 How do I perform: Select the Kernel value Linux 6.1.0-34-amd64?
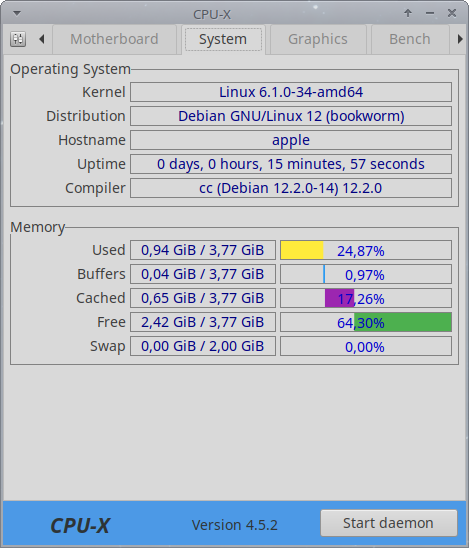tap(291, 92)
